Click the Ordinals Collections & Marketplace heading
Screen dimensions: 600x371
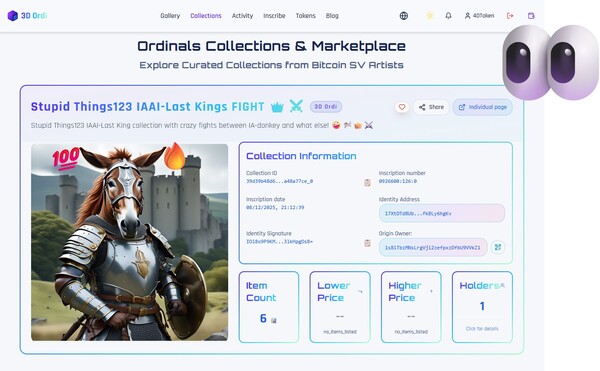tap(271, 46)
